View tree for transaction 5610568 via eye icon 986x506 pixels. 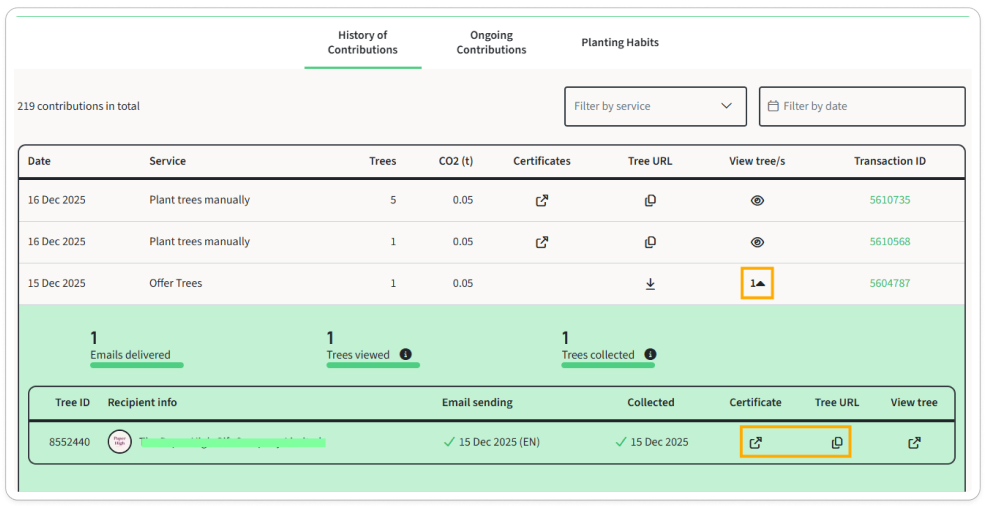point(757,242)
